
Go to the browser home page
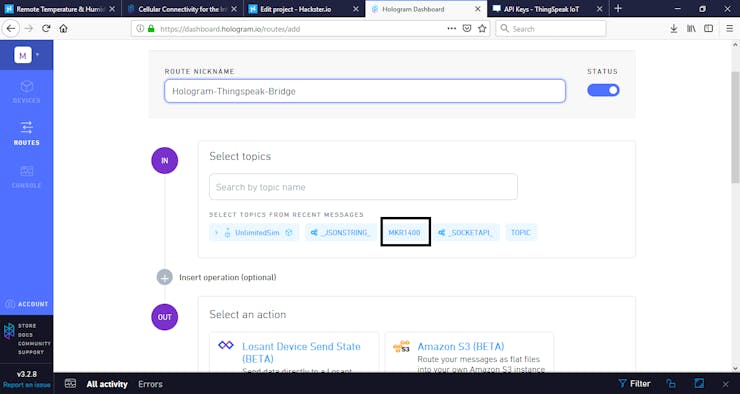pyautogui.click(x=63, y=29)
